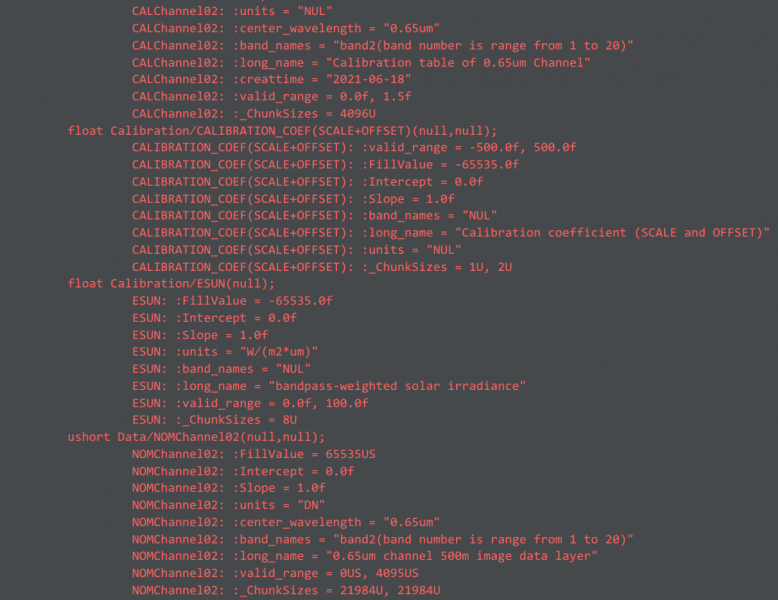Screen dimensions: 778x600
Task: Click the CALChannel02 center_wavelength "0.65um" line
Action: (x=286, y=28)
